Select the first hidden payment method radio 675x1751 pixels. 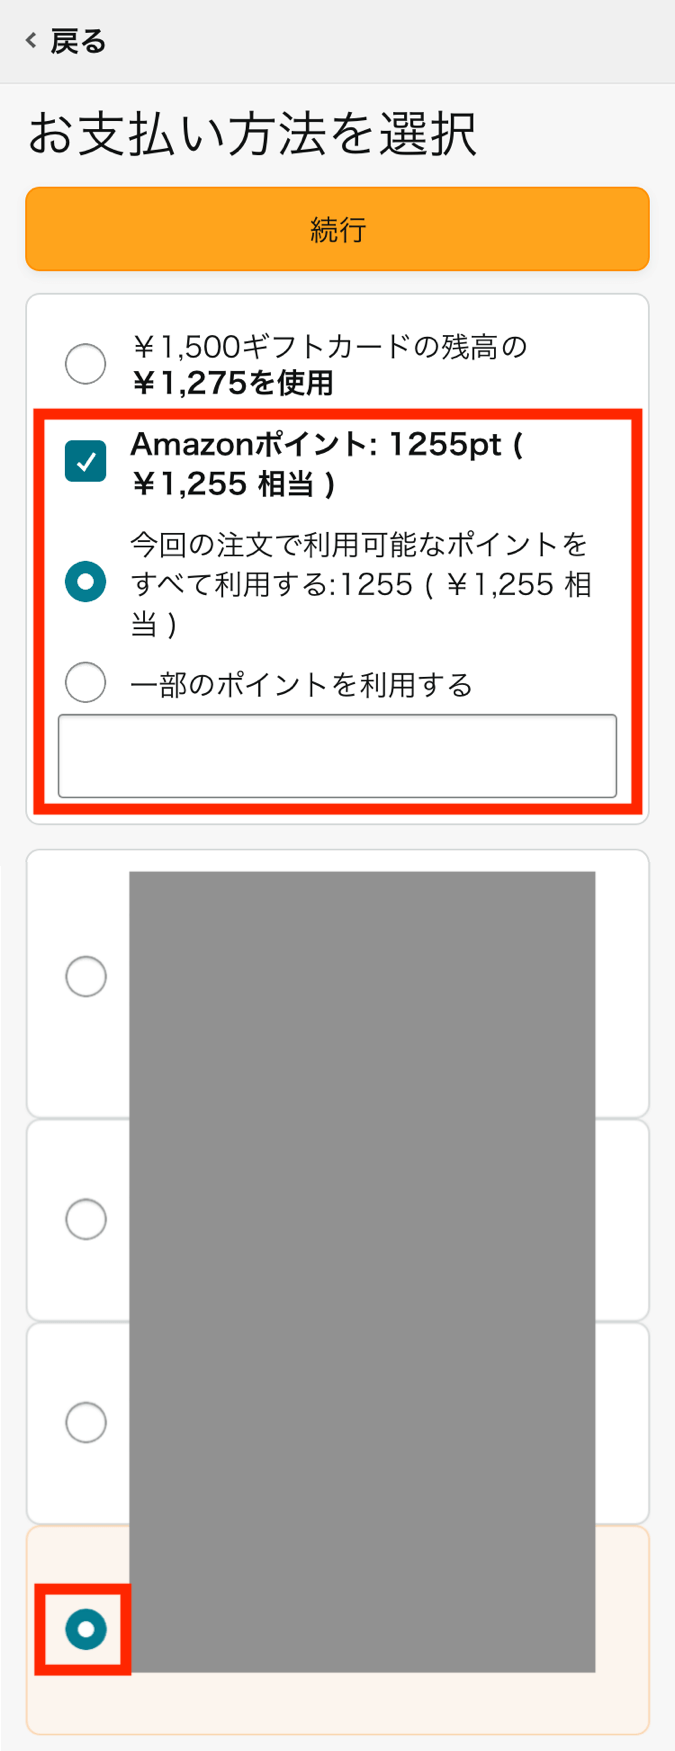pos(85,975)
